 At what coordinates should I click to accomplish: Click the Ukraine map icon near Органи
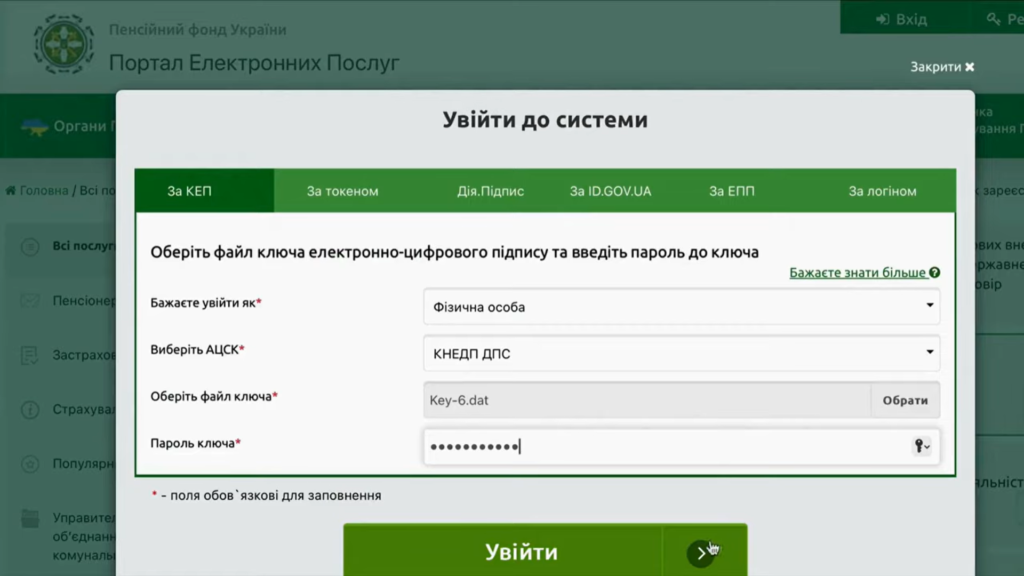[34, 127]
